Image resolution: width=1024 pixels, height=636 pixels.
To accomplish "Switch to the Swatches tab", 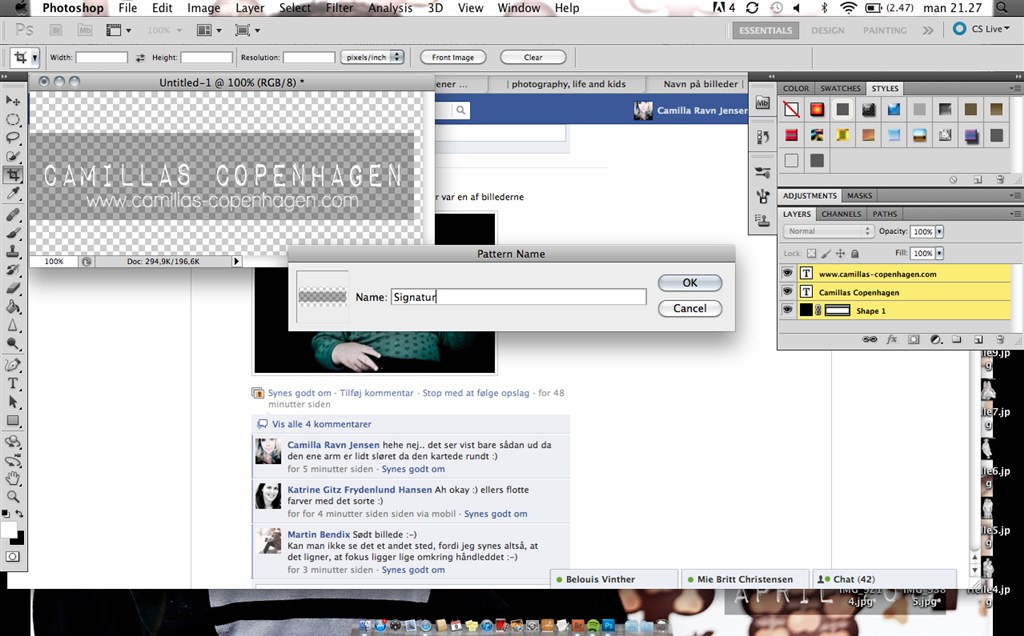I will tap(840, 88).
